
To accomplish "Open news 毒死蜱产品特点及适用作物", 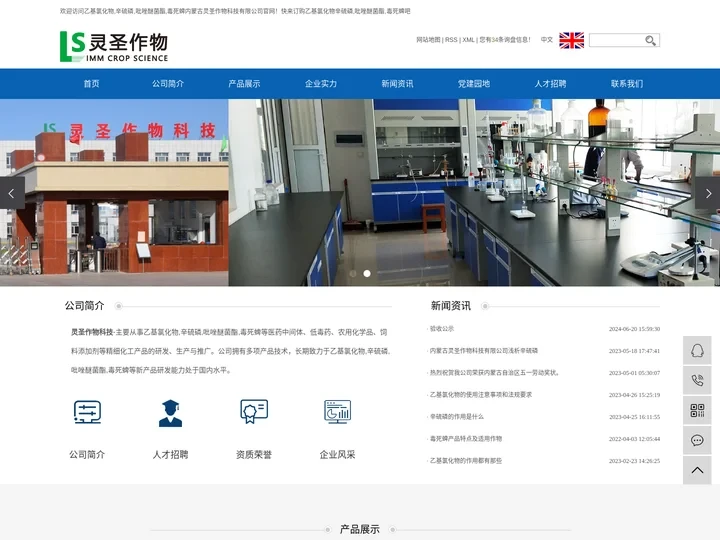I will (x=466, y=439).
